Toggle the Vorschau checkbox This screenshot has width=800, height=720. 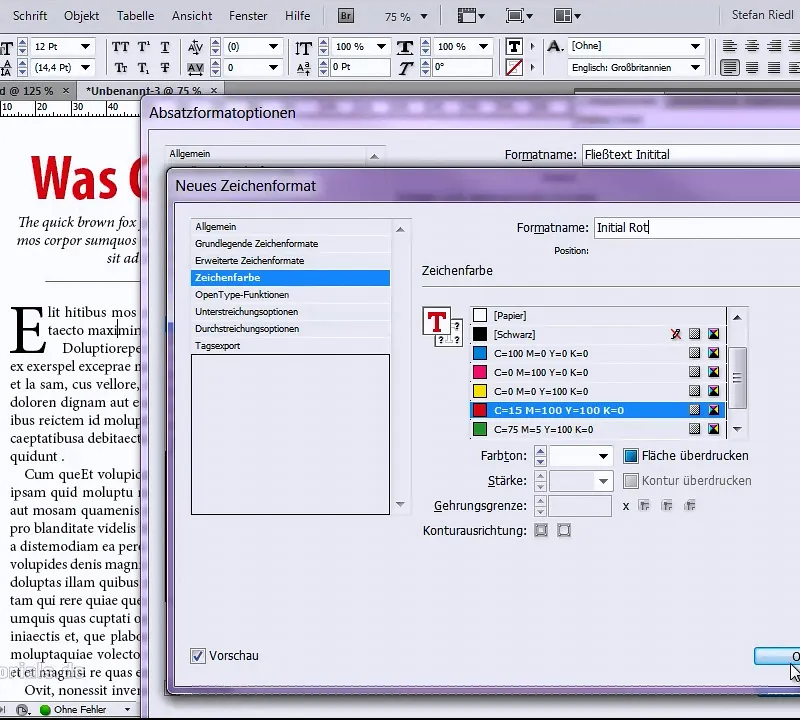(x=197, y=656)
